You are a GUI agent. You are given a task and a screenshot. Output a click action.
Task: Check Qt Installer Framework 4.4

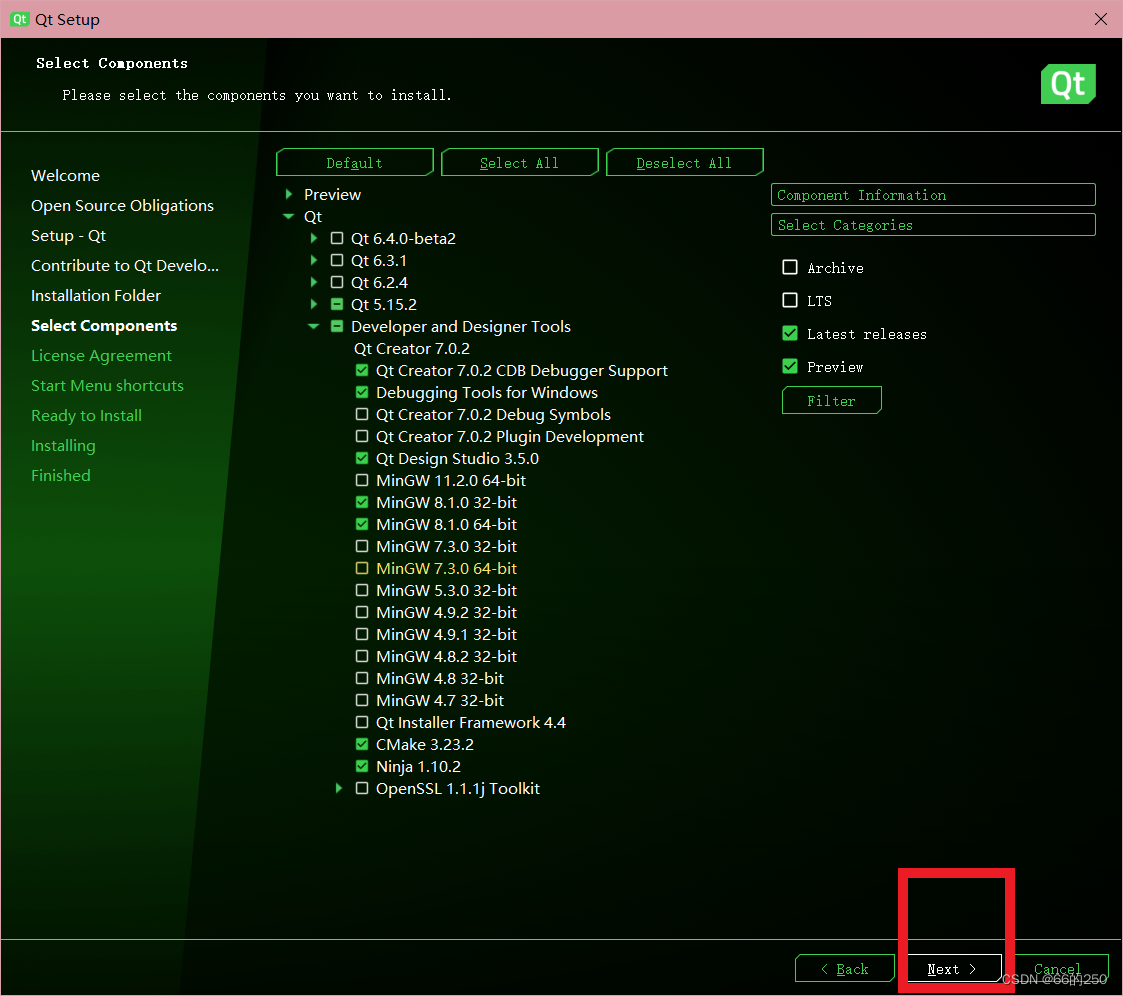click(362, 722)
